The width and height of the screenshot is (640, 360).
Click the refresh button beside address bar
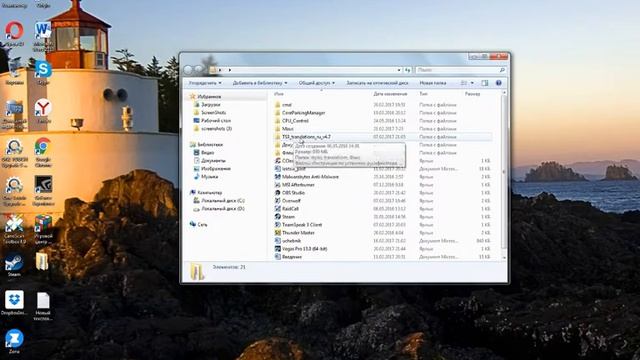pyautogui.click(x=407, y=70)
